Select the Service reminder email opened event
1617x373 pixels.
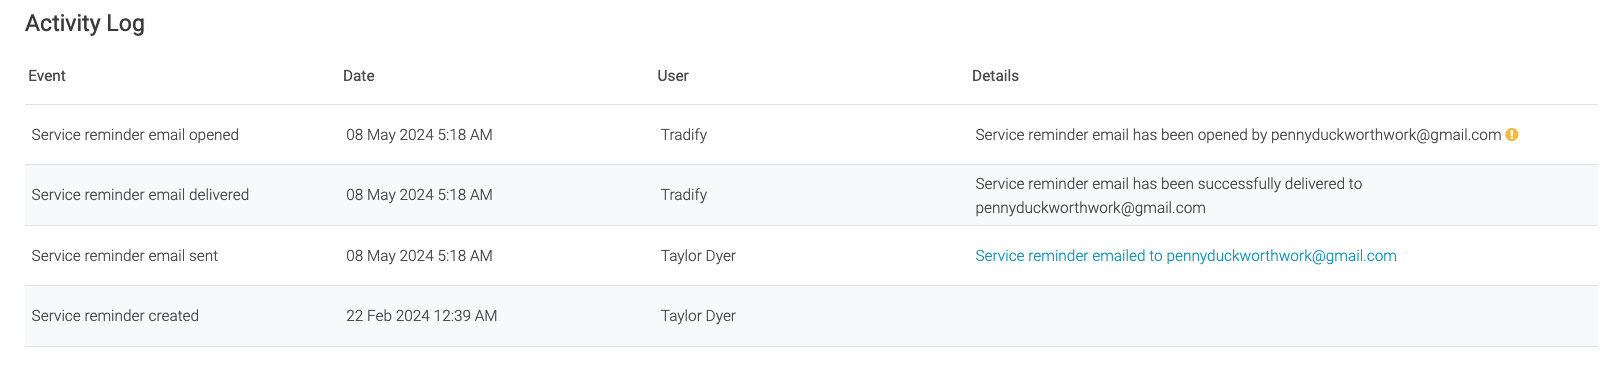[x=135, y=135]
